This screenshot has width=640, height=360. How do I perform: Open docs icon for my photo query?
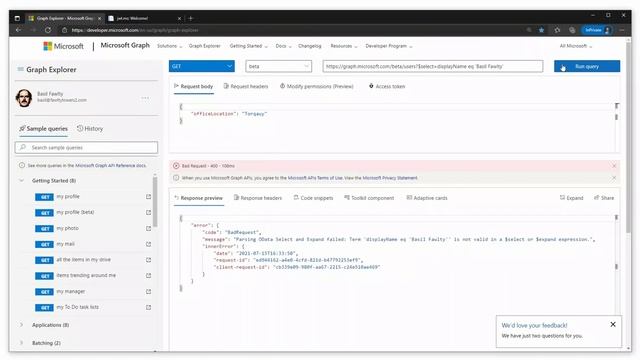coord(149,229)
